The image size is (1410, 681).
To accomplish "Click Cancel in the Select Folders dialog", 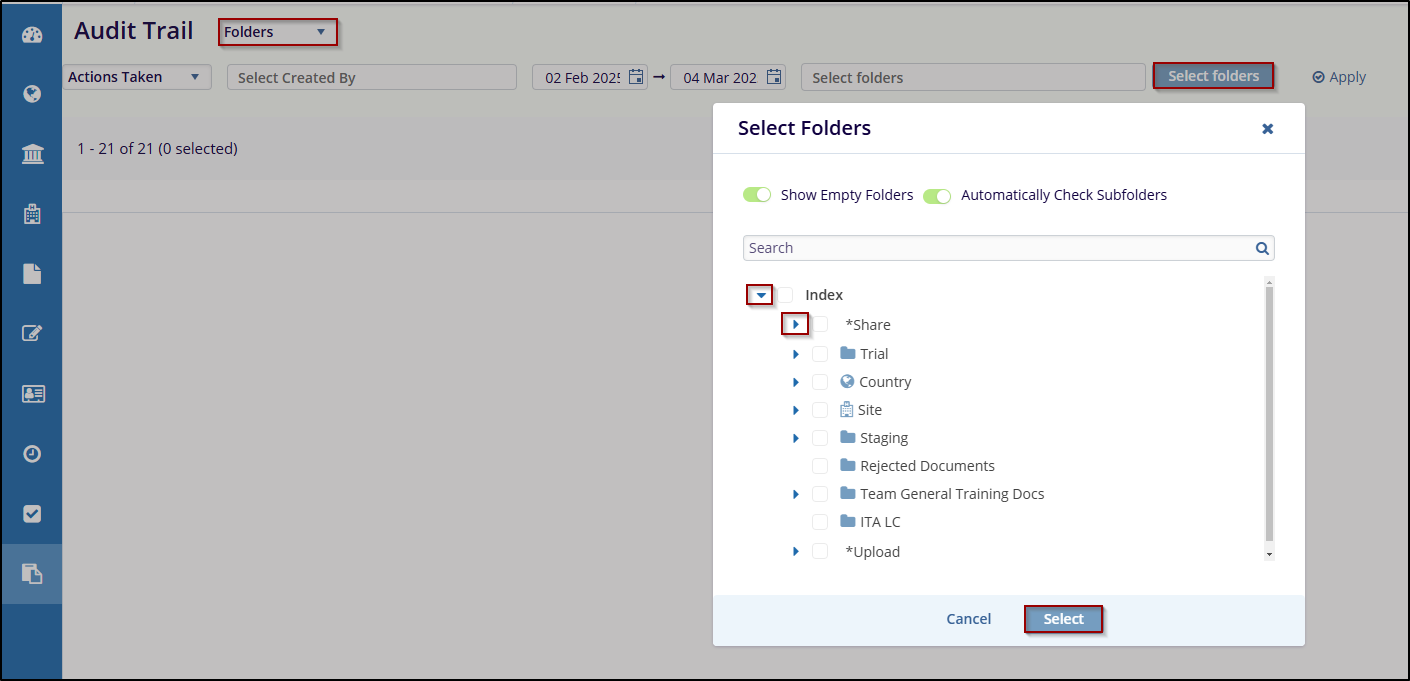I will coord(968,619).
